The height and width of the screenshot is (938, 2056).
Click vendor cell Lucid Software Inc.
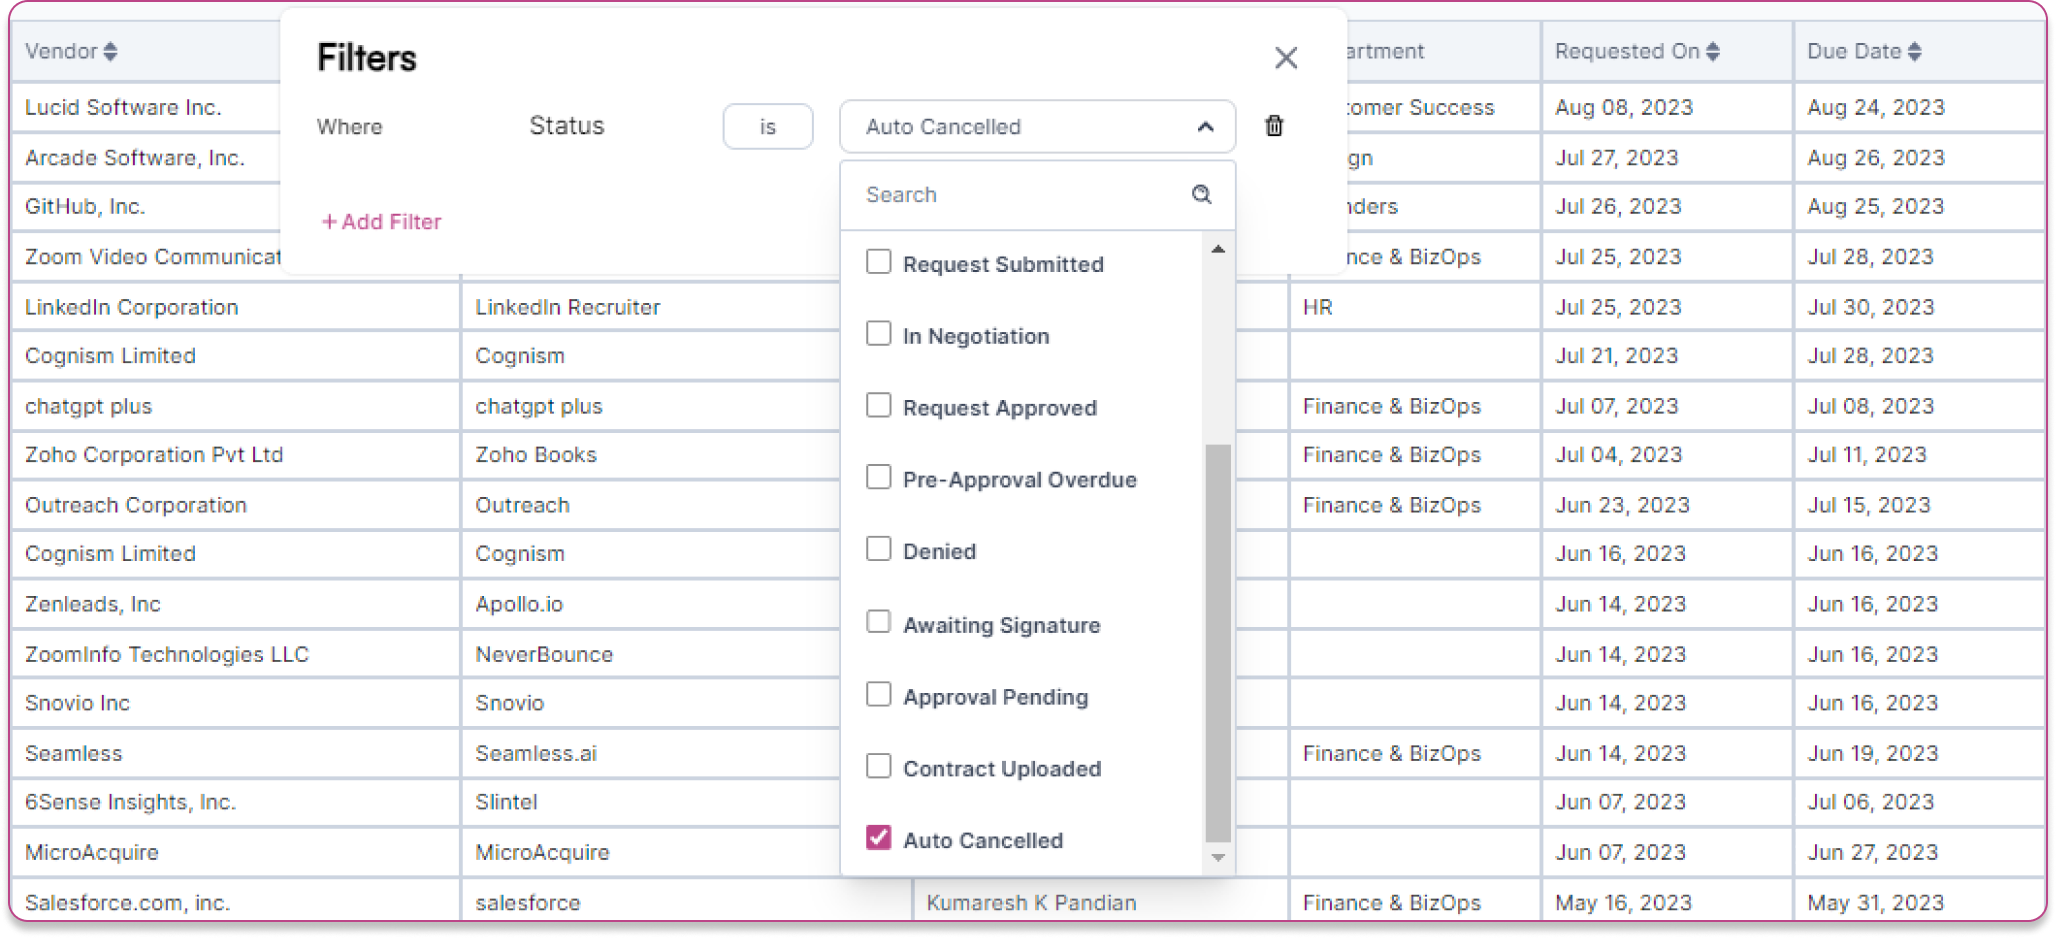pyautogui.click(x=123, y=108)
